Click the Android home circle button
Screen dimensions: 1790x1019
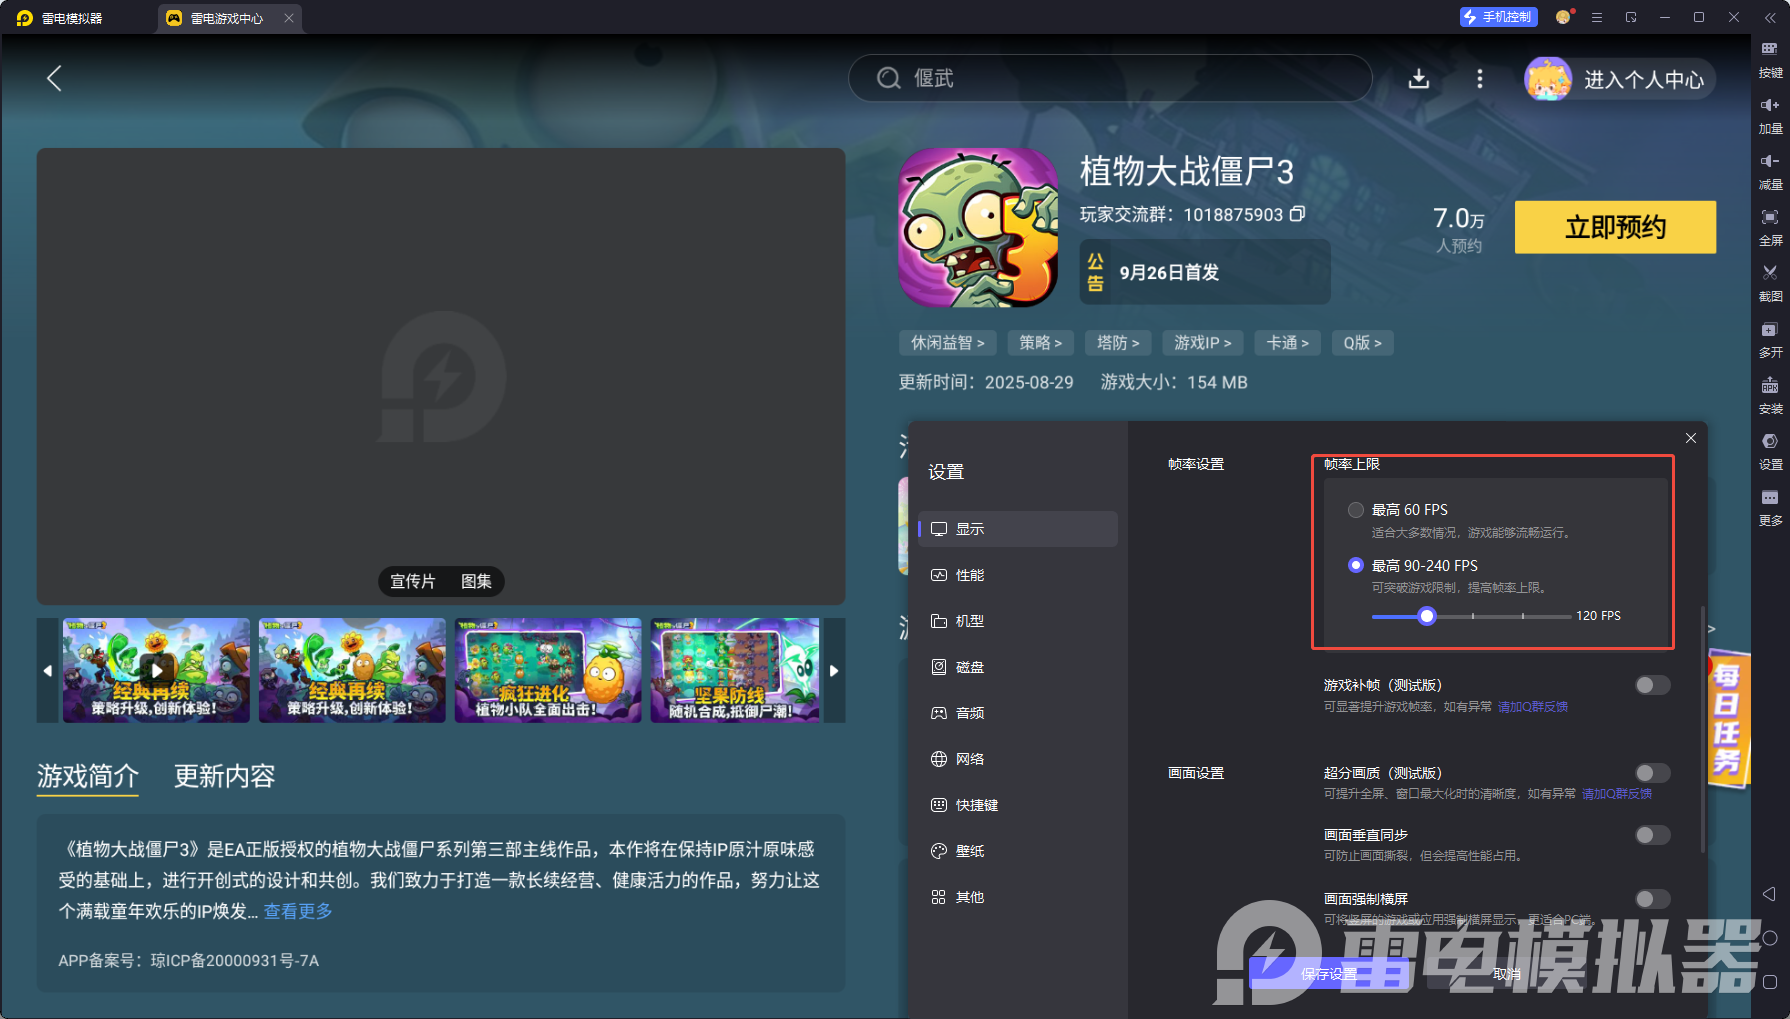point(1769,938)
